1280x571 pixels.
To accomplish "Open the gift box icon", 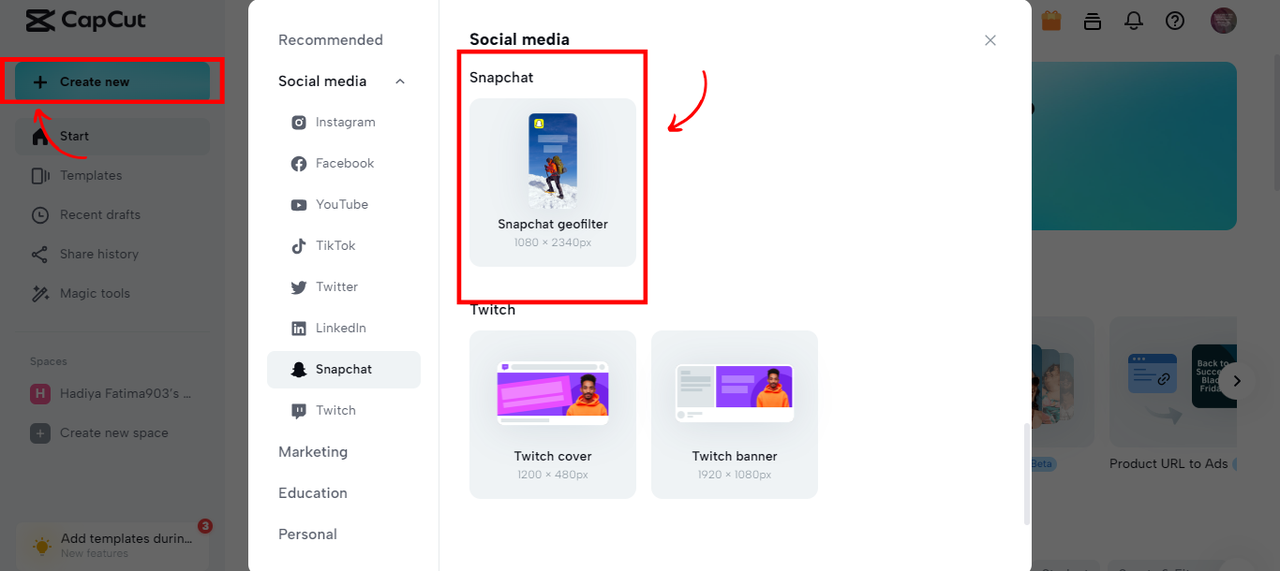I will [x=1051, y=20].
